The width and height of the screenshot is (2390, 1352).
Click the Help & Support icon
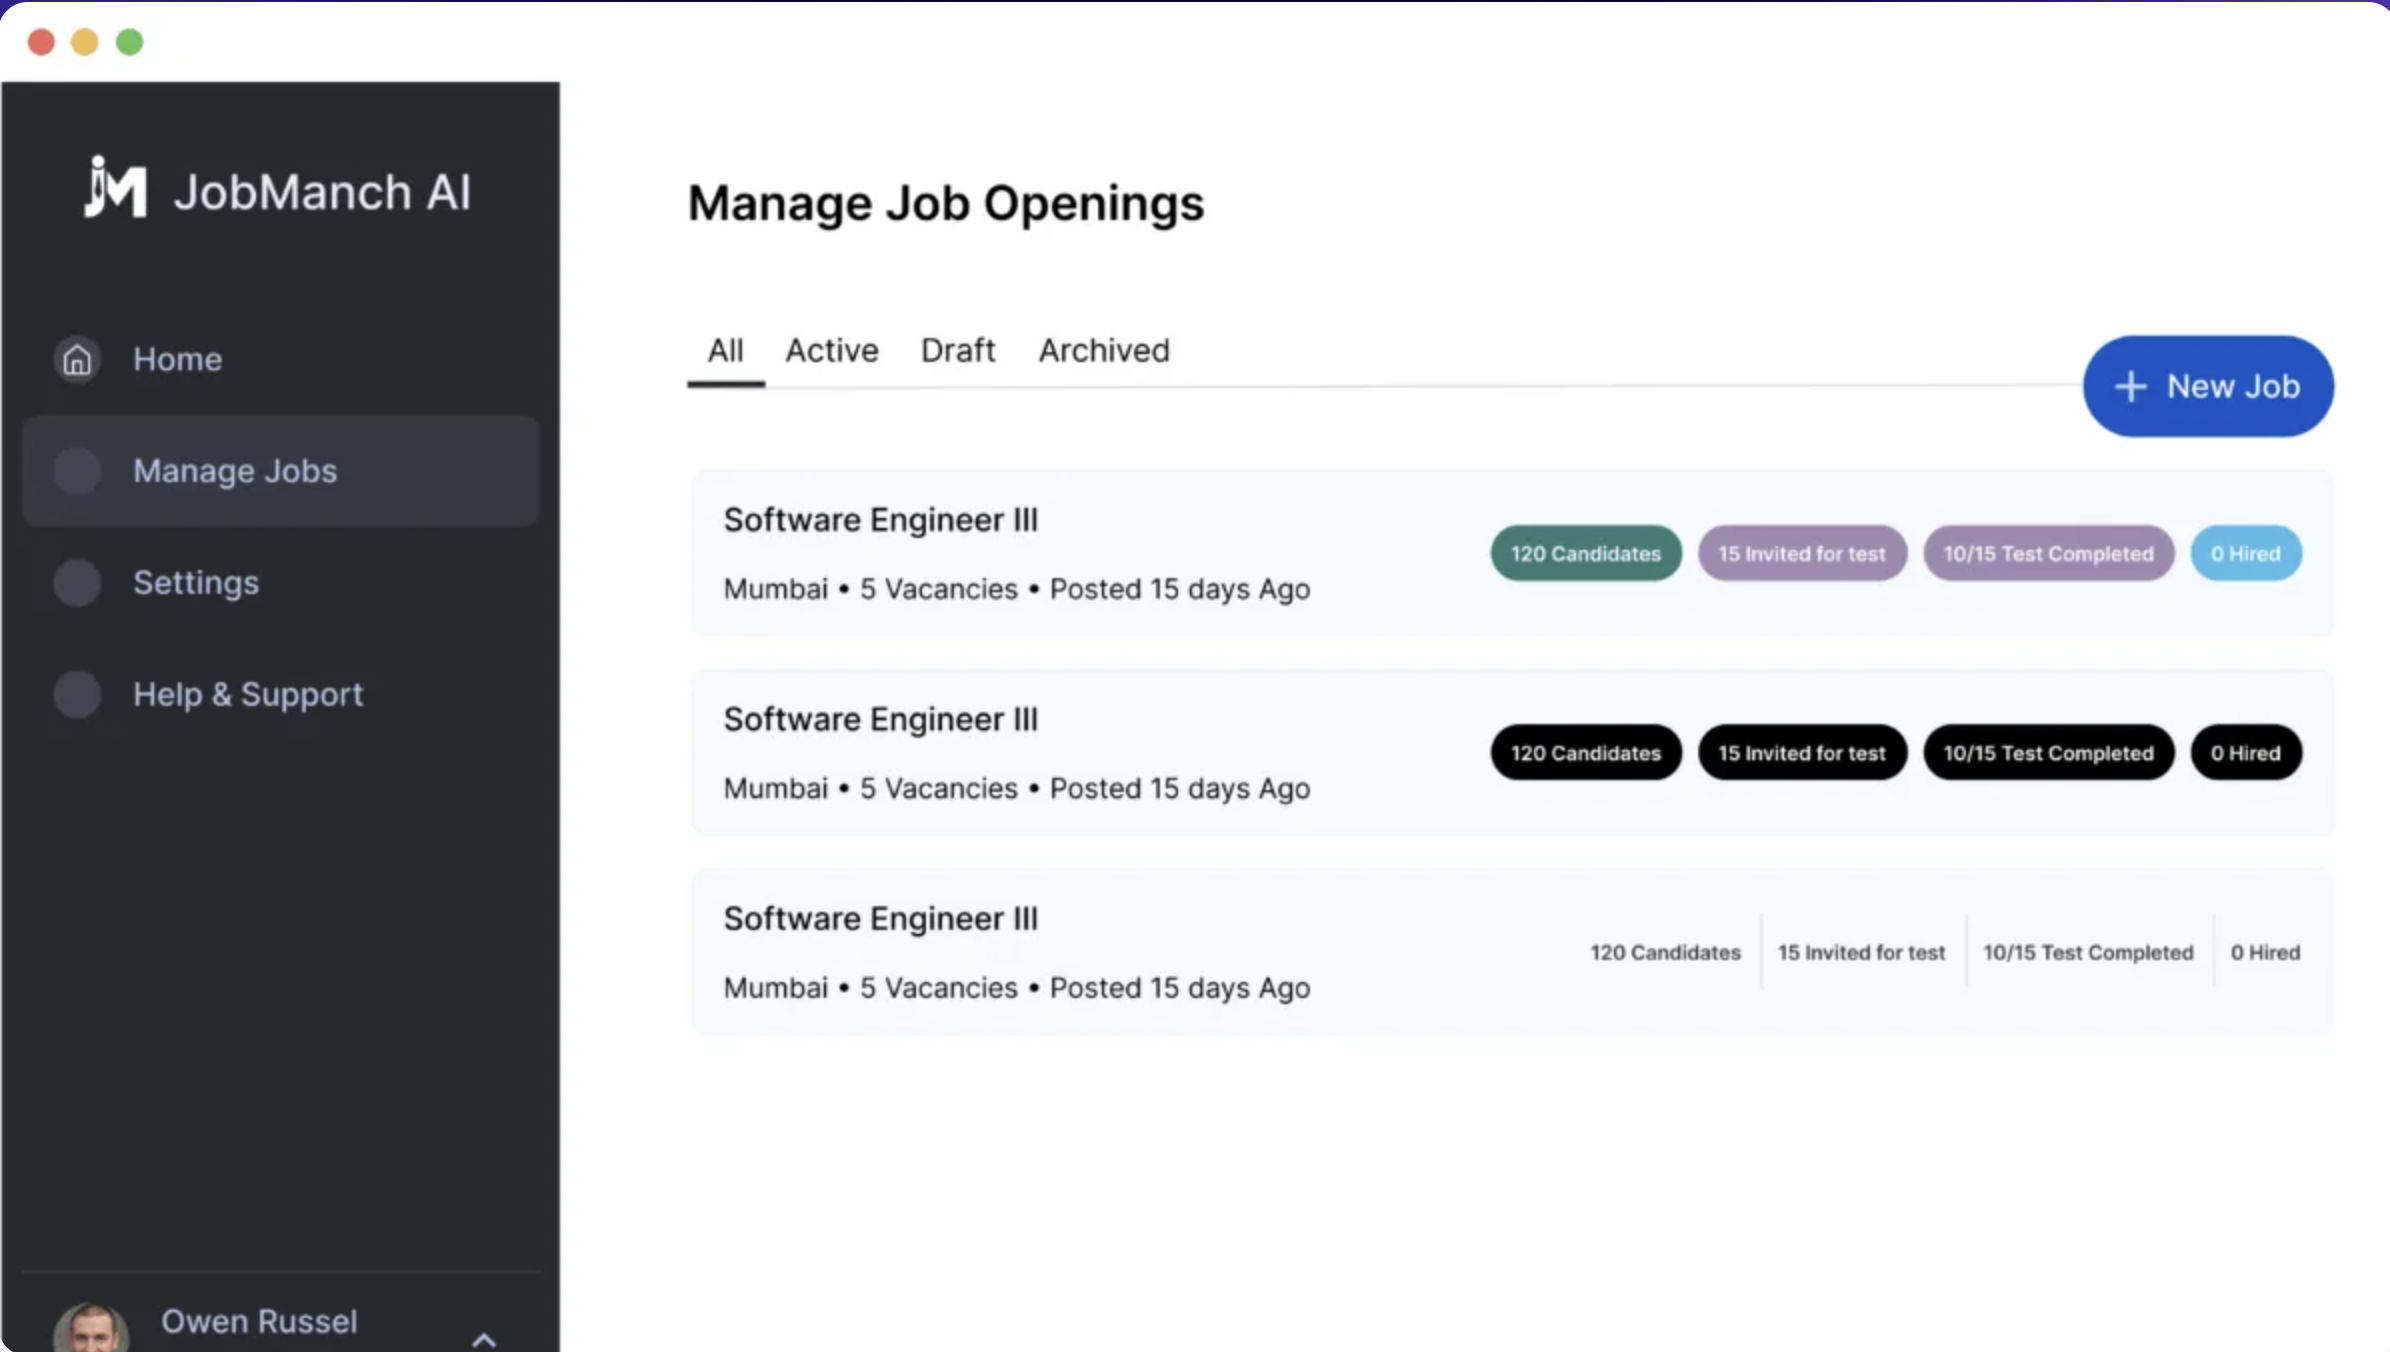tap(76, 694)
